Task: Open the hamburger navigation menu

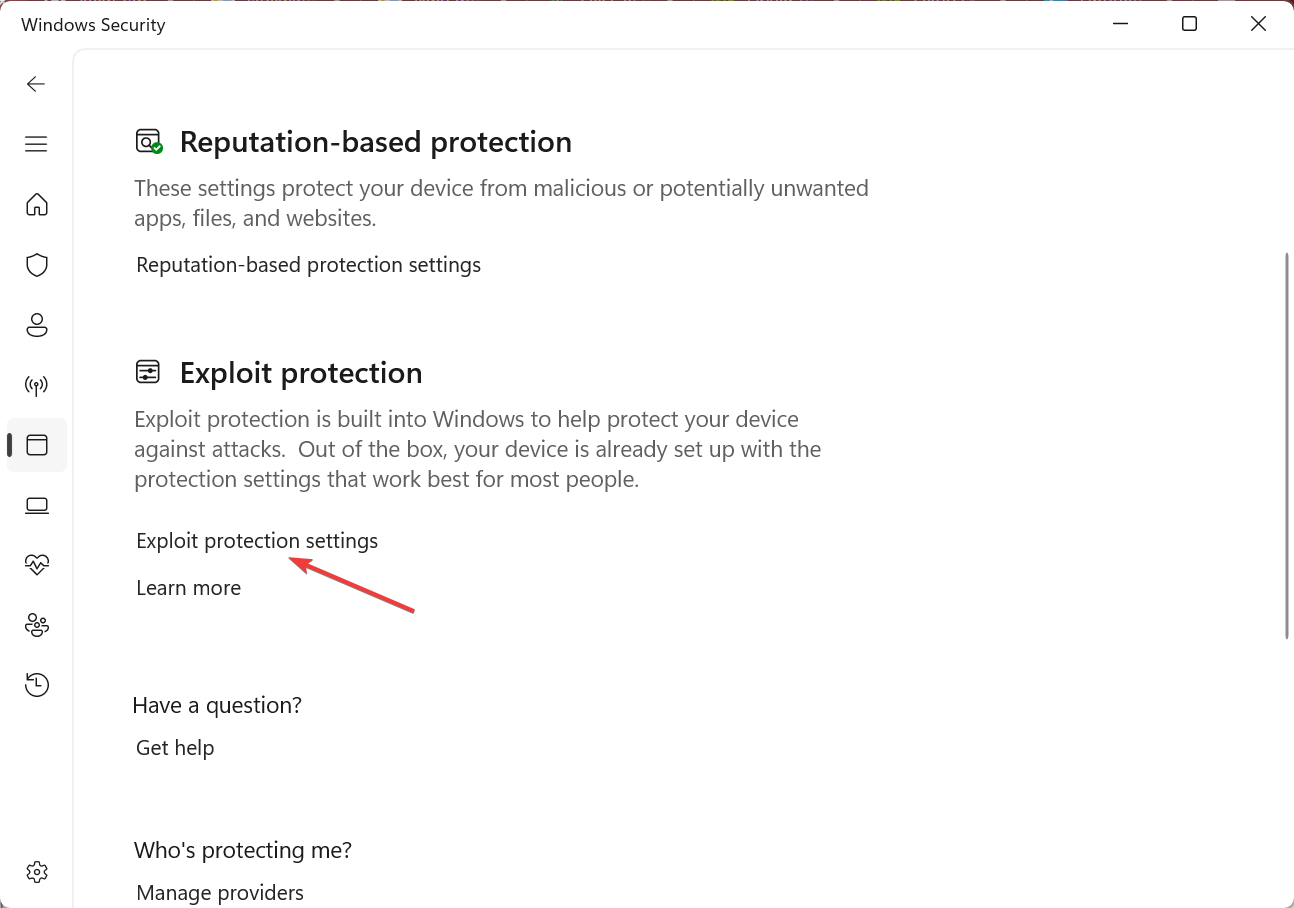Action: tap(36, 144)
